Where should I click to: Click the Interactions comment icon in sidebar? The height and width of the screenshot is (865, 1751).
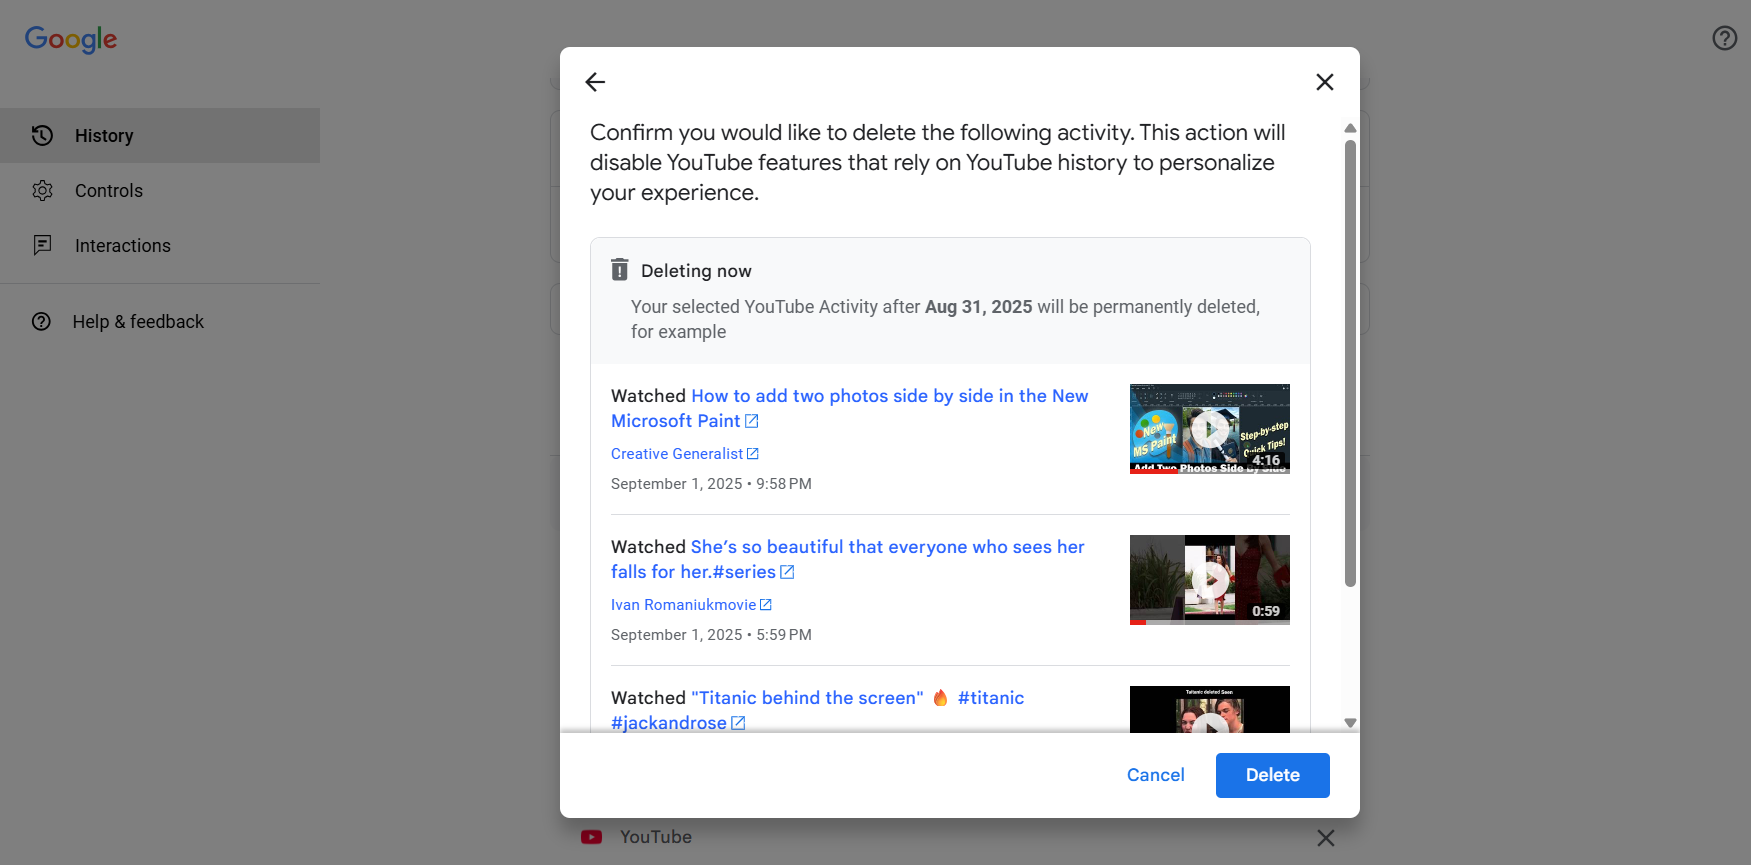click(x=42, y=245)
